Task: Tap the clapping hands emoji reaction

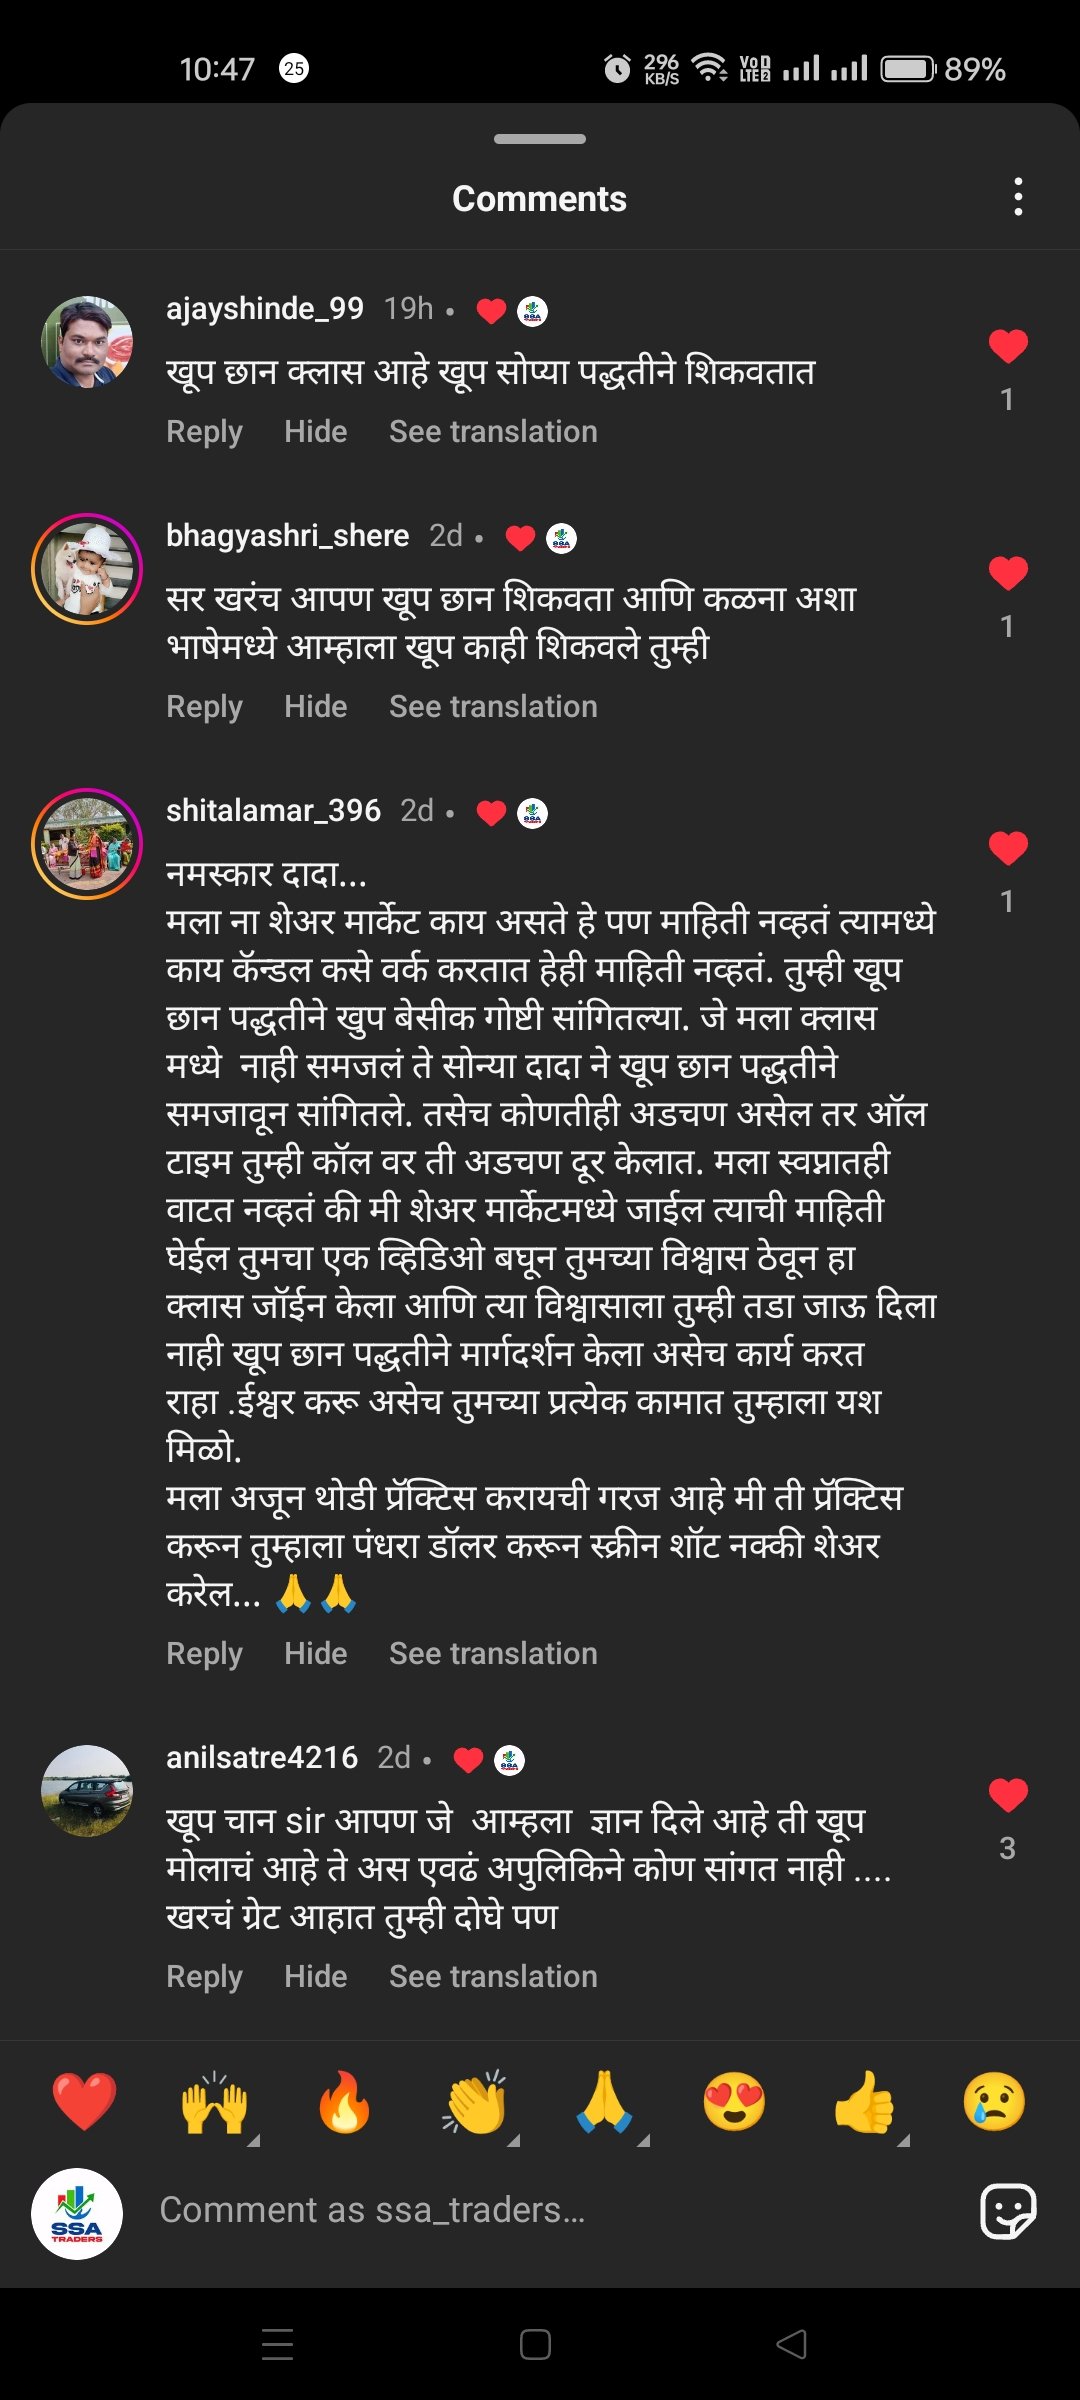Action: [475, 2102]
